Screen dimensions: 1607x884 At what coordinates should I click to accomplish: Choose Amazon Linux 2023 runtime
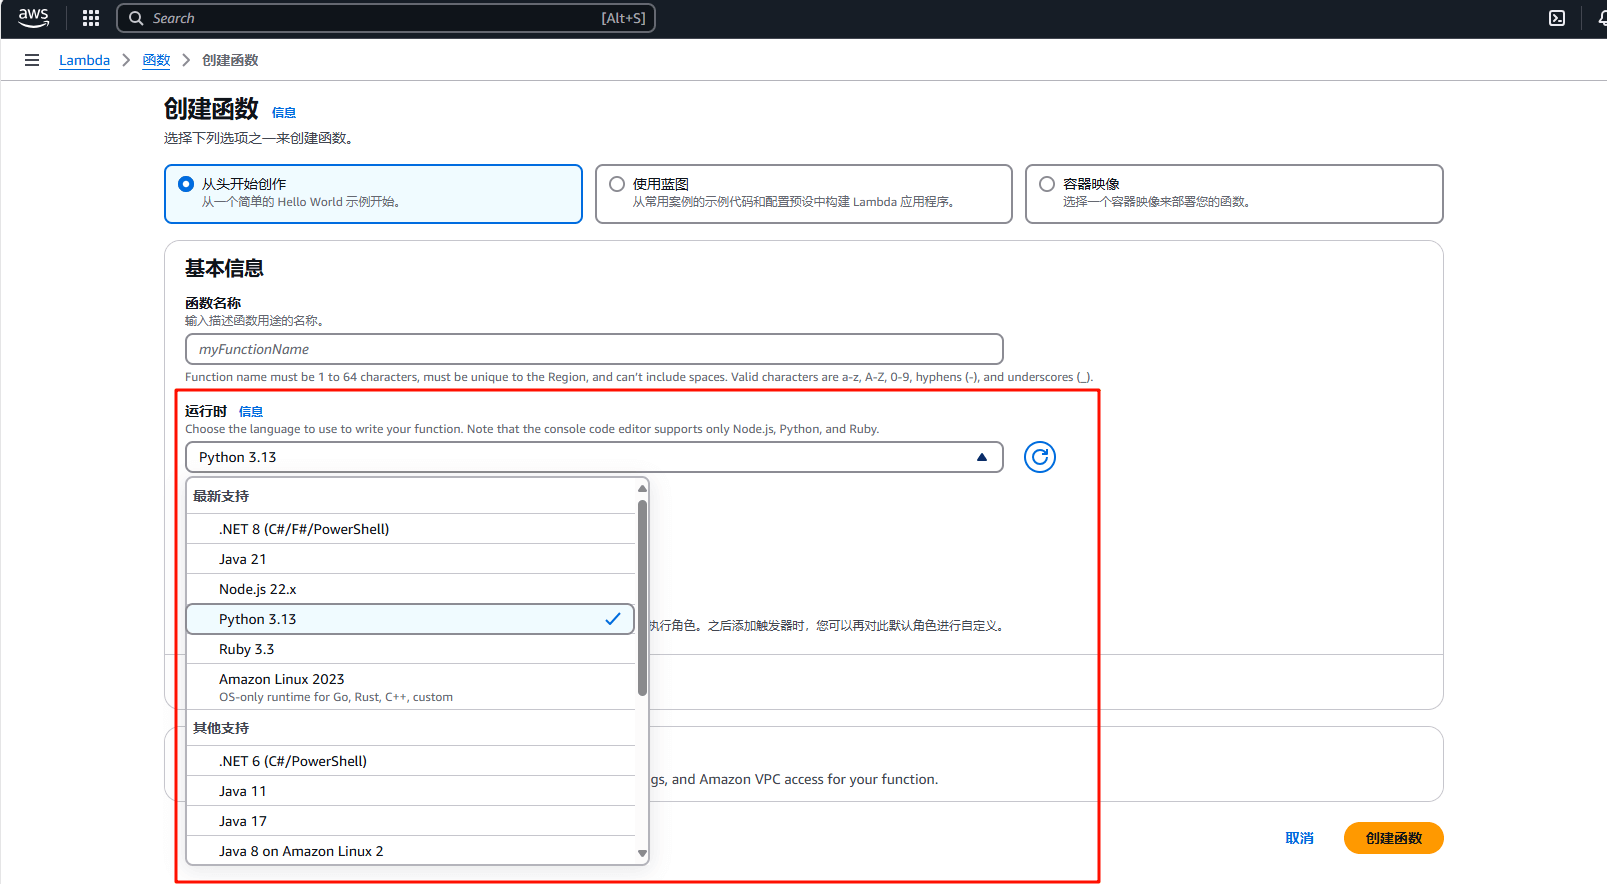[411, 687]
